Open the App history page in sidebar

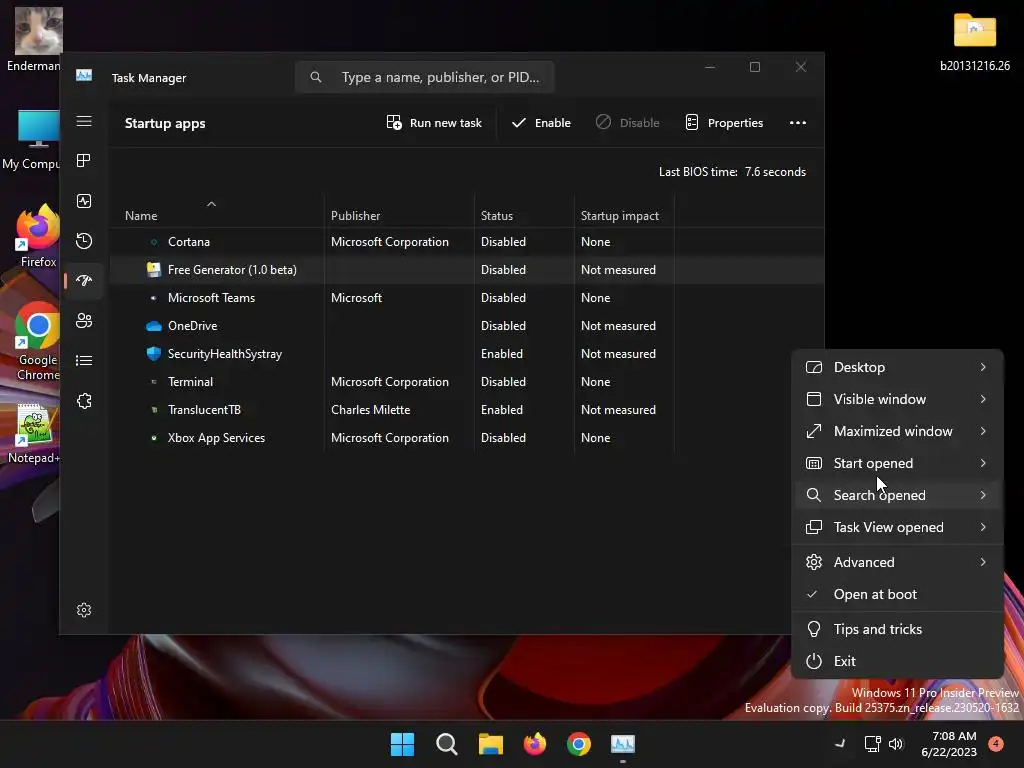(84, 241)
